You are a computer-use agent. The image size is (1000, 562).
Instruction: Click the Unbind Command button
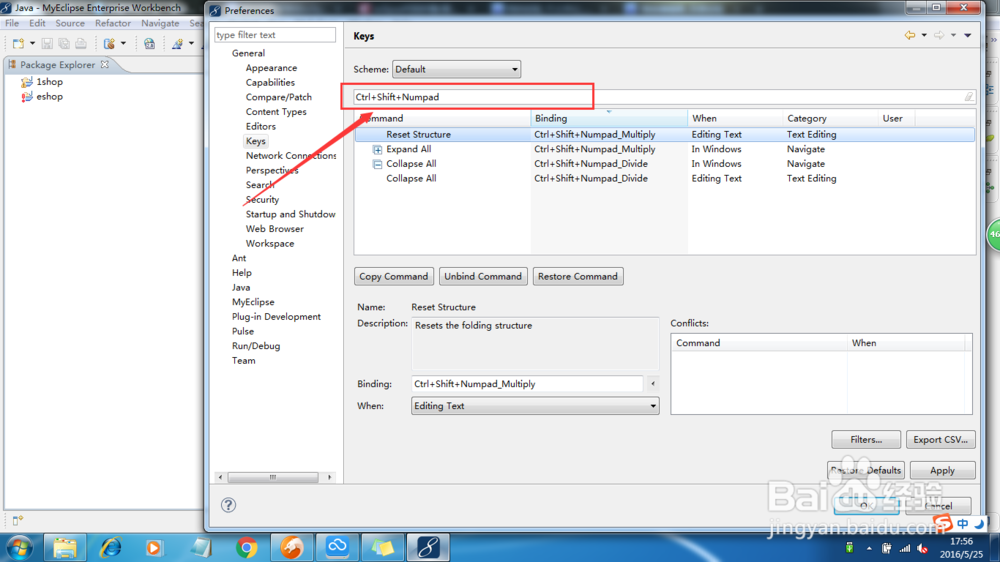[x=483, y=276]
